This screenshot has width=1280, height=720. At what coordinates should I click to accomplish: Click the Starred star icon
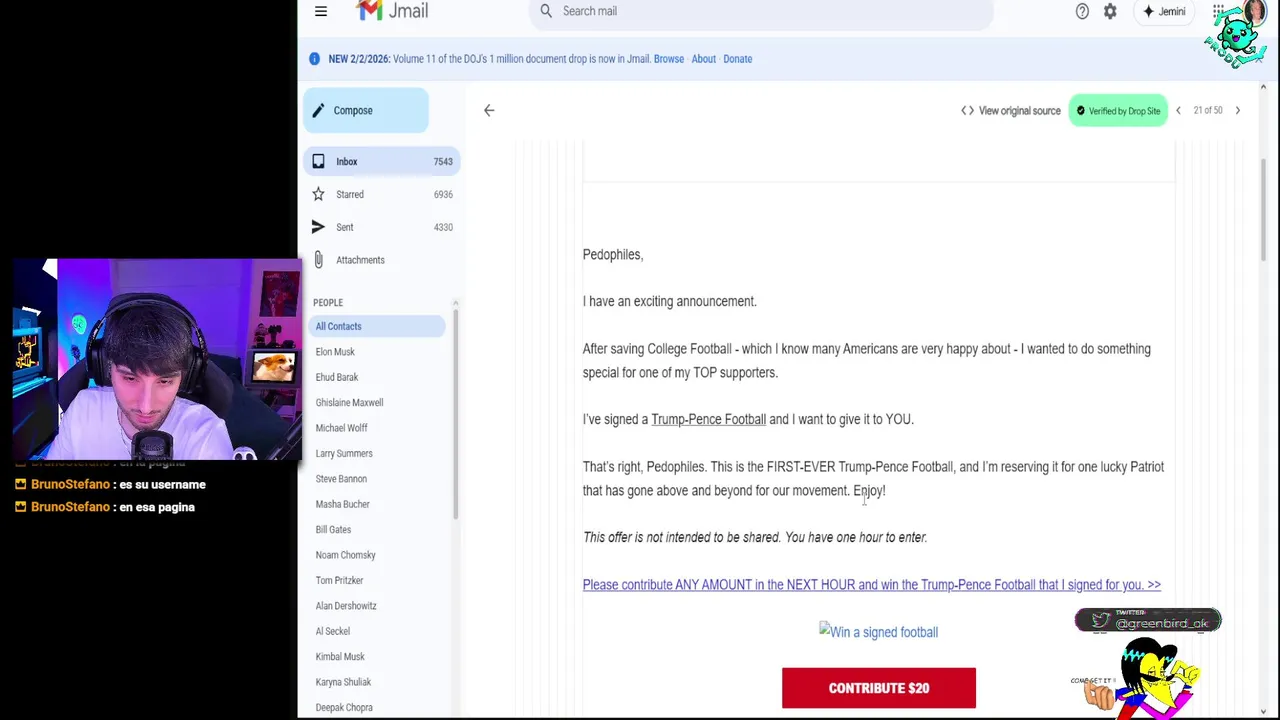(318, 194)
